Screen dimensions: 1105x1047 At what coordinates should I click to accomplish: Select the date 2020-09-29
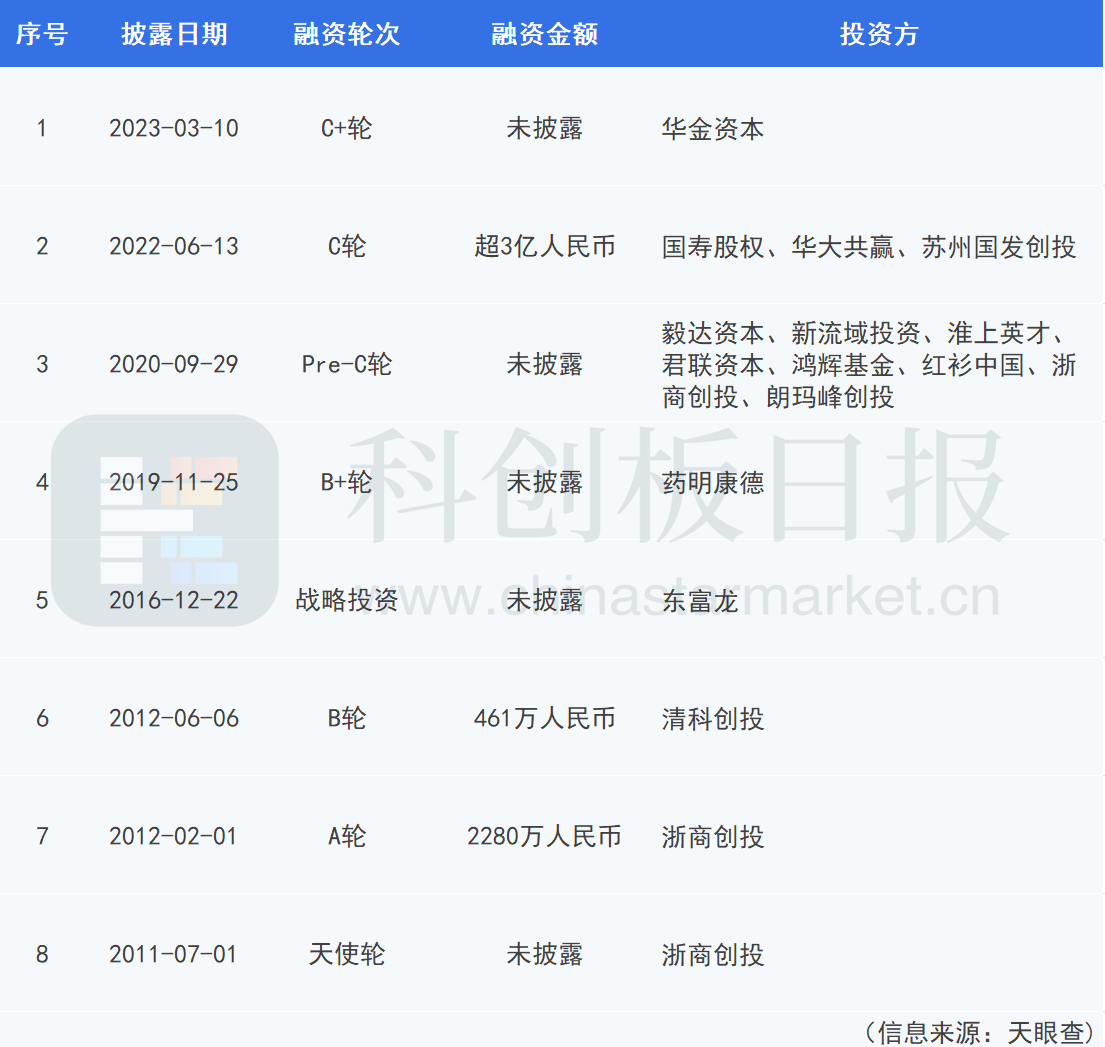pyautogui.click(x=174, y=364)
